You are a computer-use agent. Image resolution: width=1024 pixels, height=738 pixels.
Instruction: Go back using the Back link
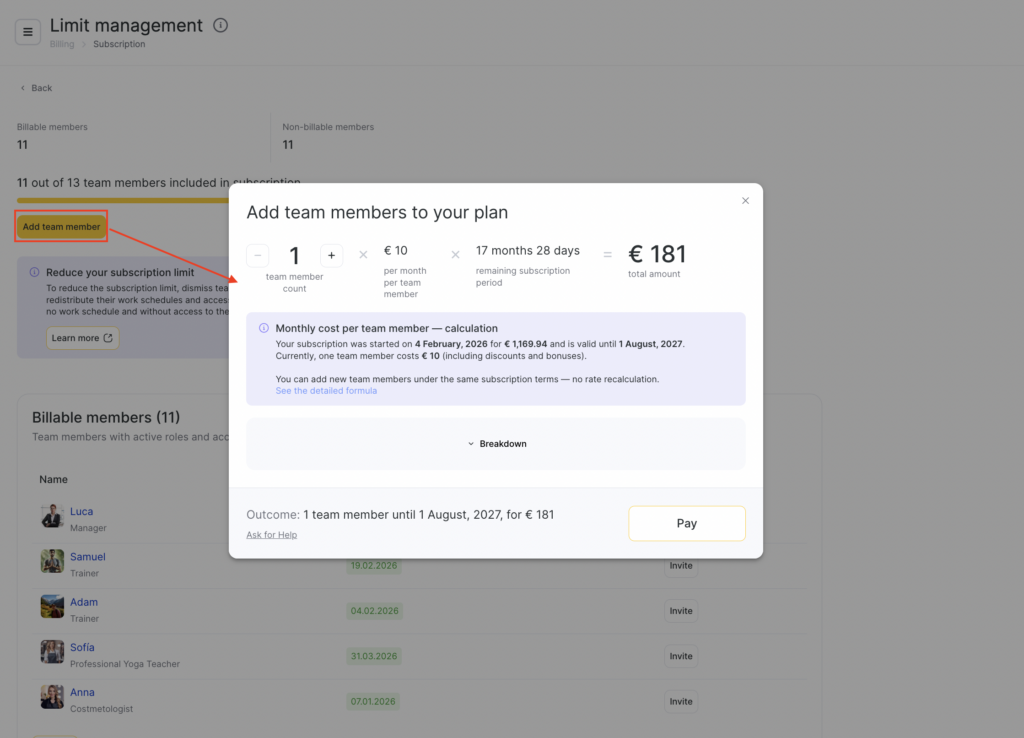[x=36, y=88]
